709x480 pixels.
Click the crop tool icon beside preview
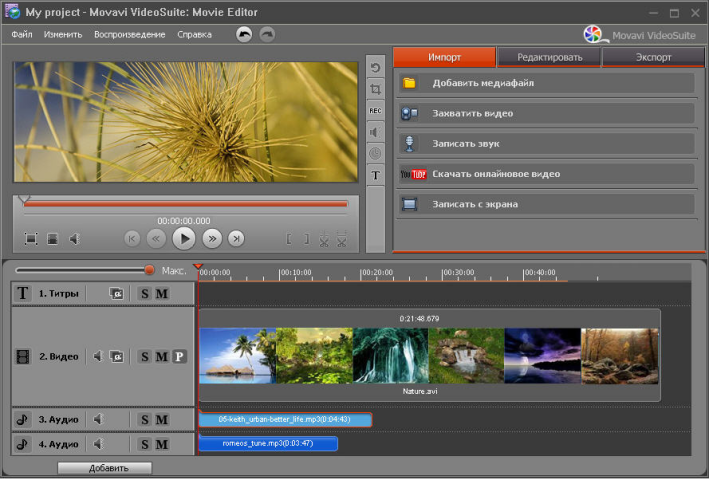376,89
